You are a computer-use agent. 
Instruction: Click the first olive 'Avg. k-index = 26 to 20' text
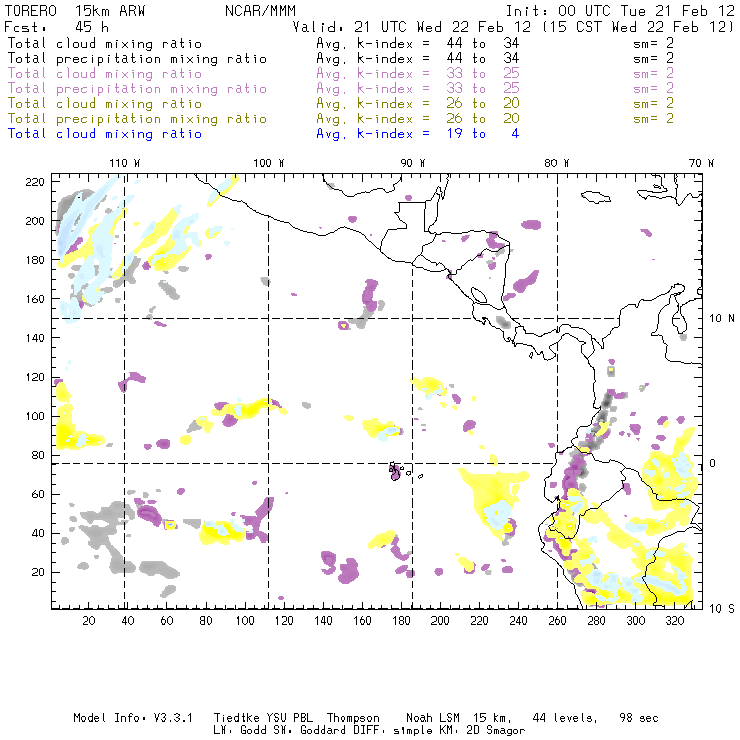(418, 103)
